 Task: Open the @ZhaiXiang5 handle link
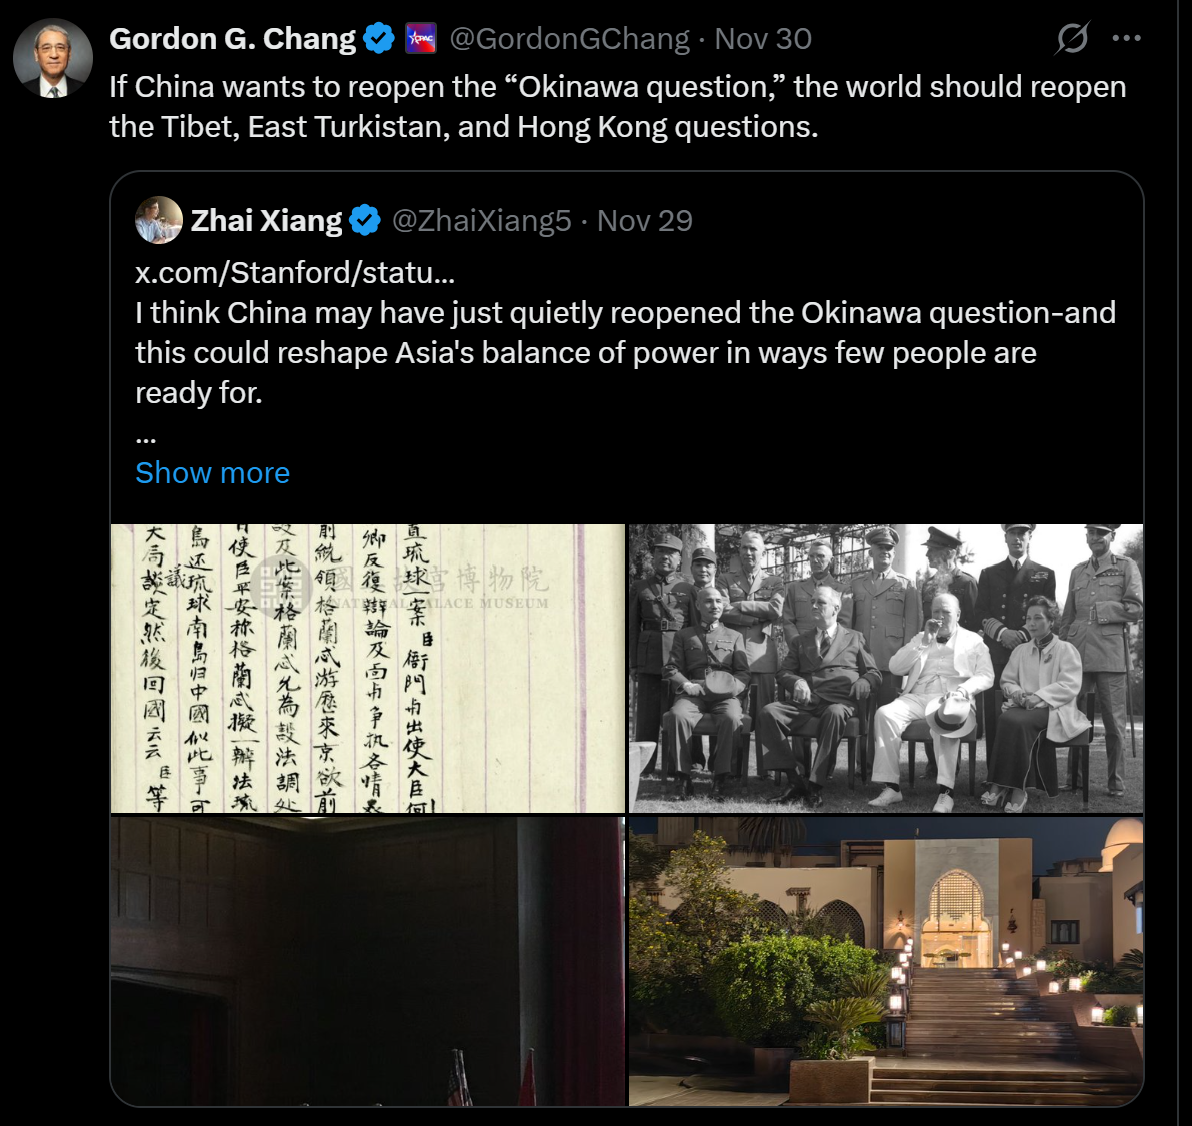pos(481,220)
